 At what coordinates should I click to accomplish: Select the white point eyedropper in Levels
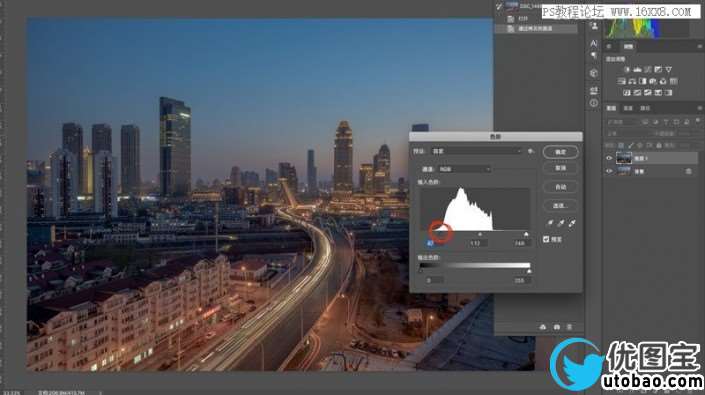point(572,223)
